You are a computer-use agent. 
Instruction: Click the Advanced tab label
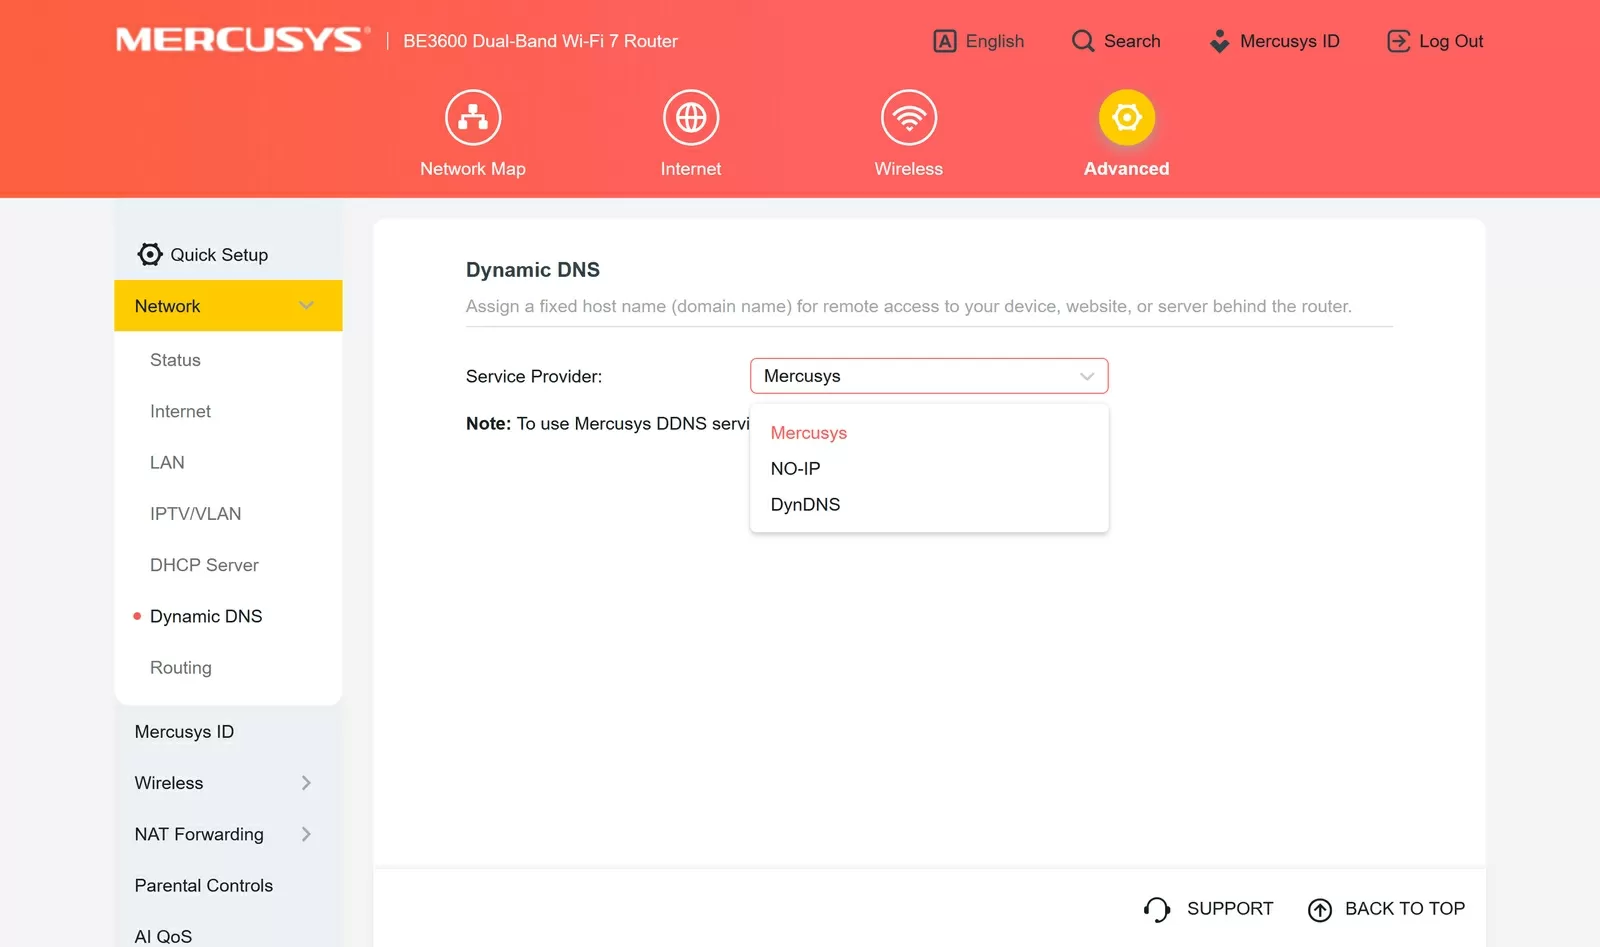pyautogui.click(x=1127, y=169)
